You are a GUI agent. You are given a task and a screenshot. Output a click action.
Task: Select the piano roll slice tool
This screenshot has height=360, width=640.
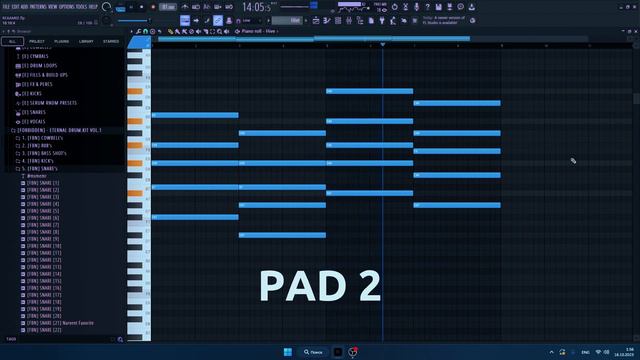click(206, 31)
